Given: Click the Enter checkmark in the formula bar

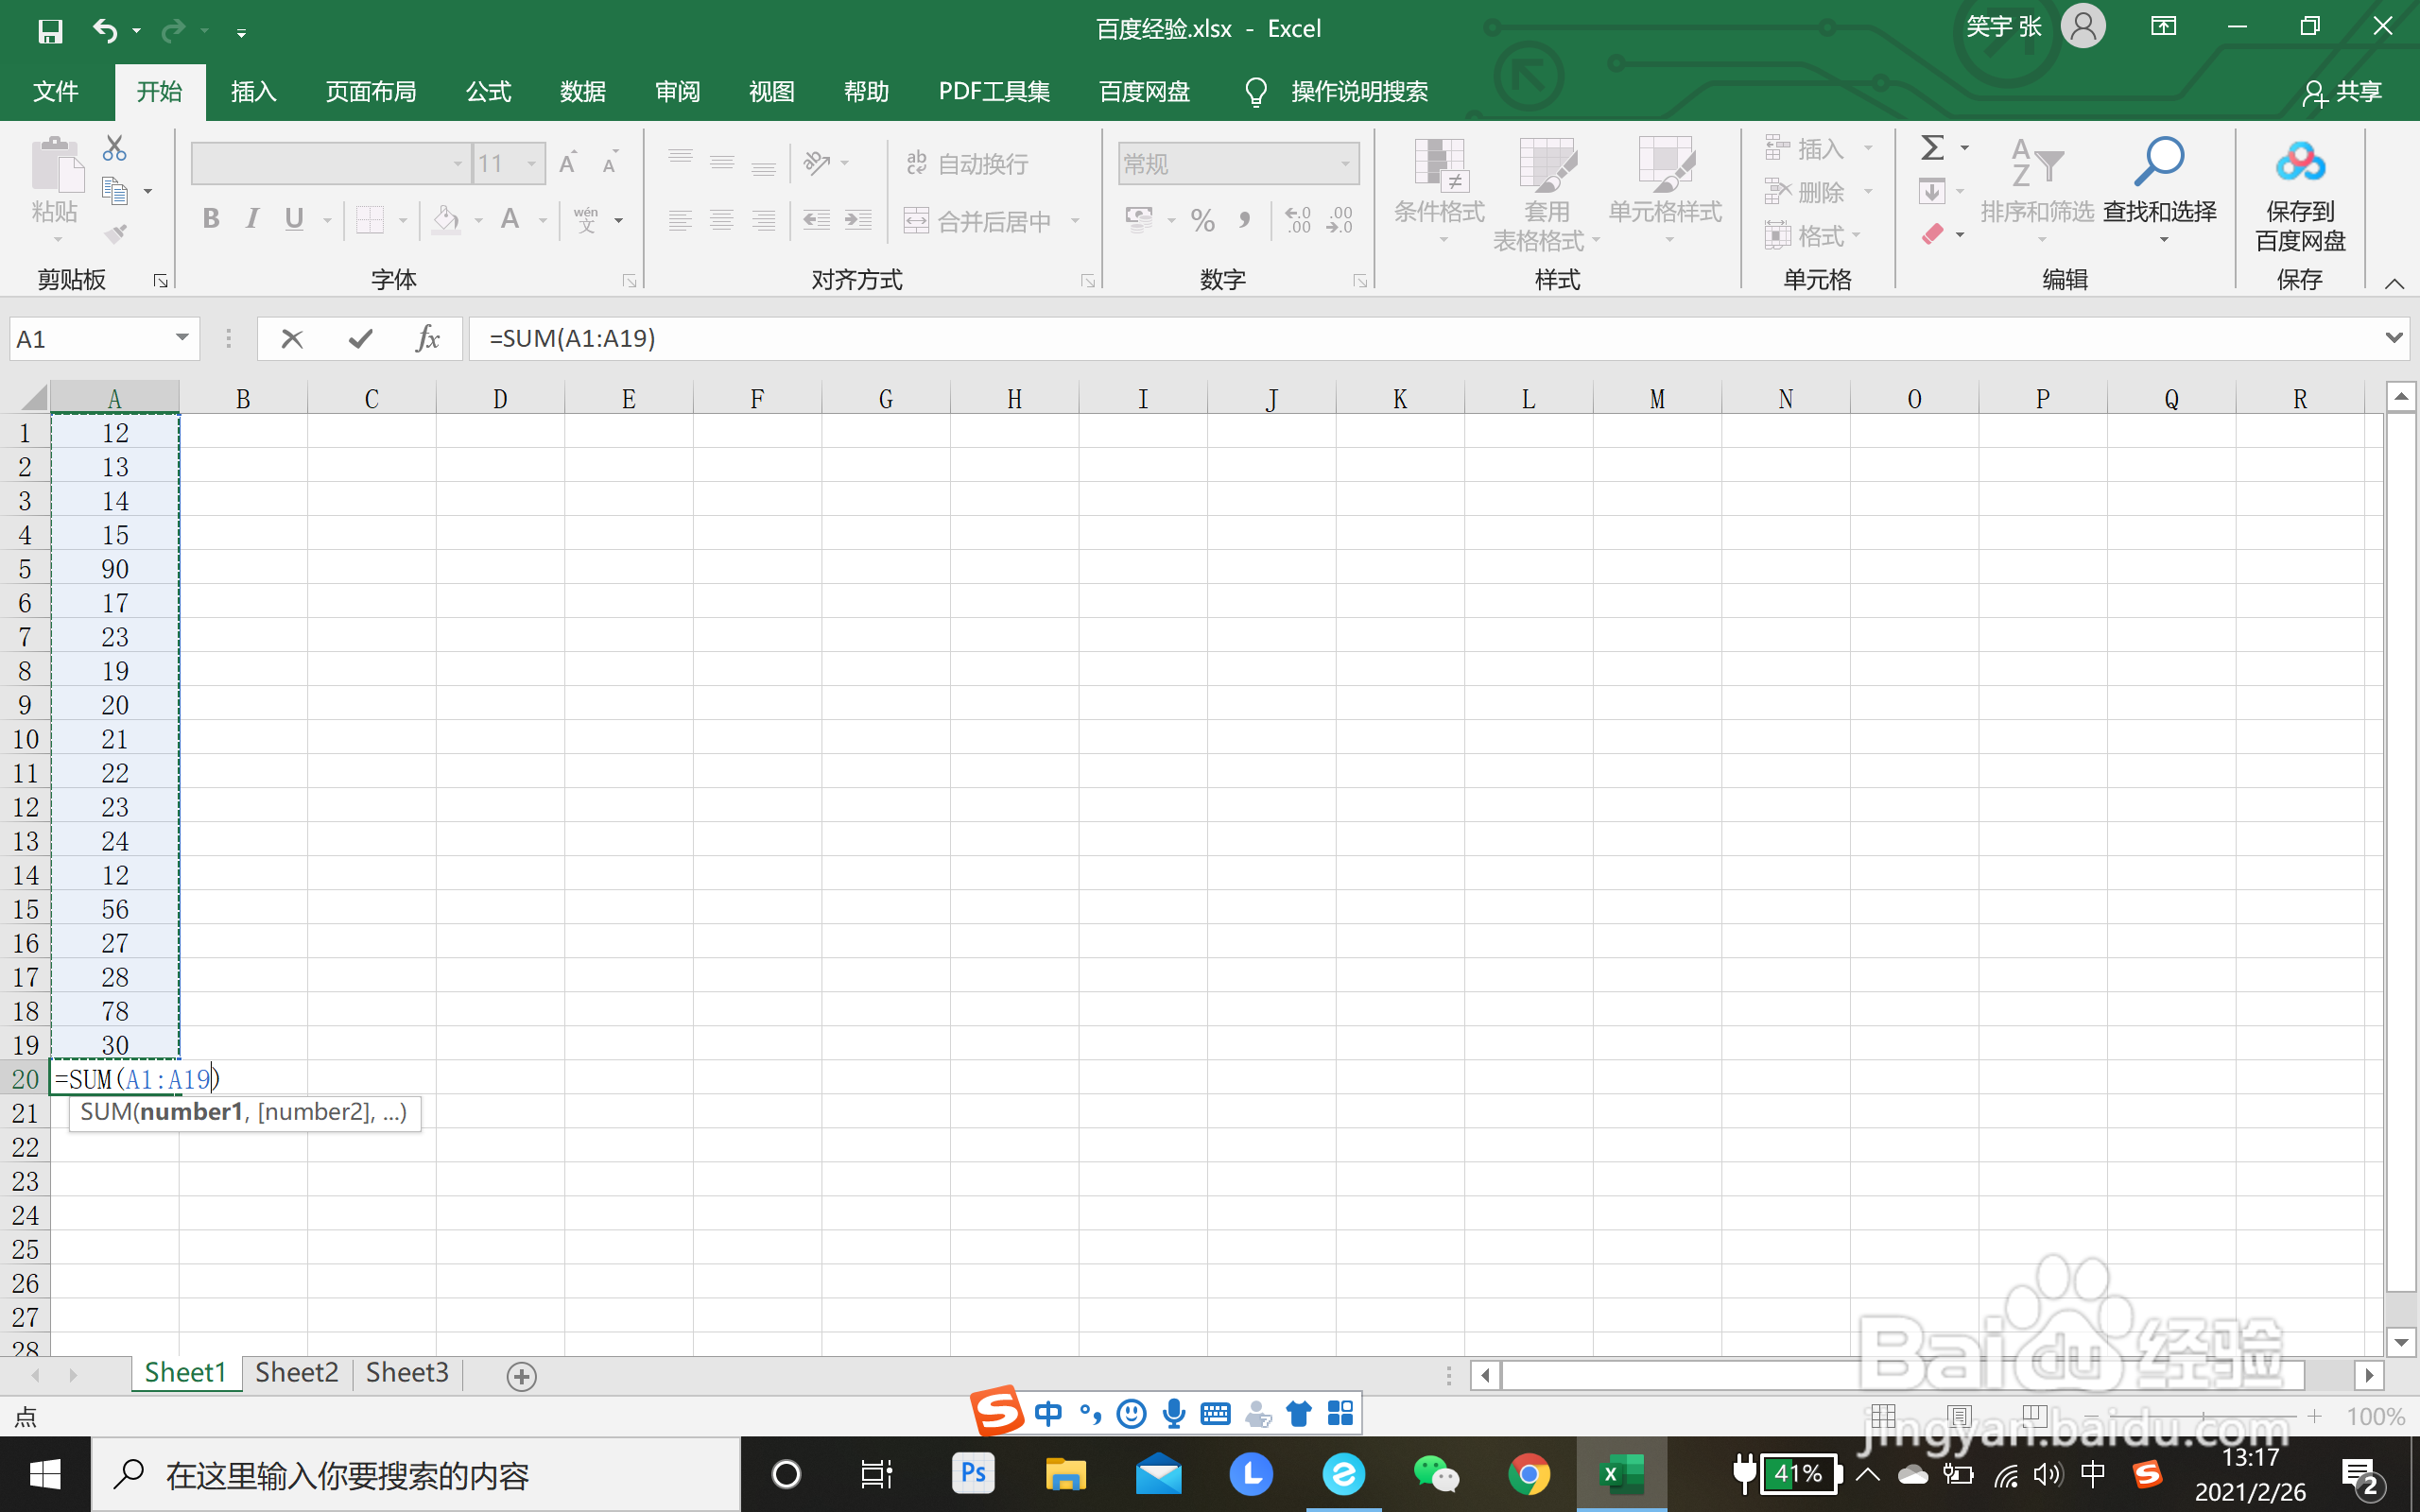Looking at the screenshot, I should (361, 339).
